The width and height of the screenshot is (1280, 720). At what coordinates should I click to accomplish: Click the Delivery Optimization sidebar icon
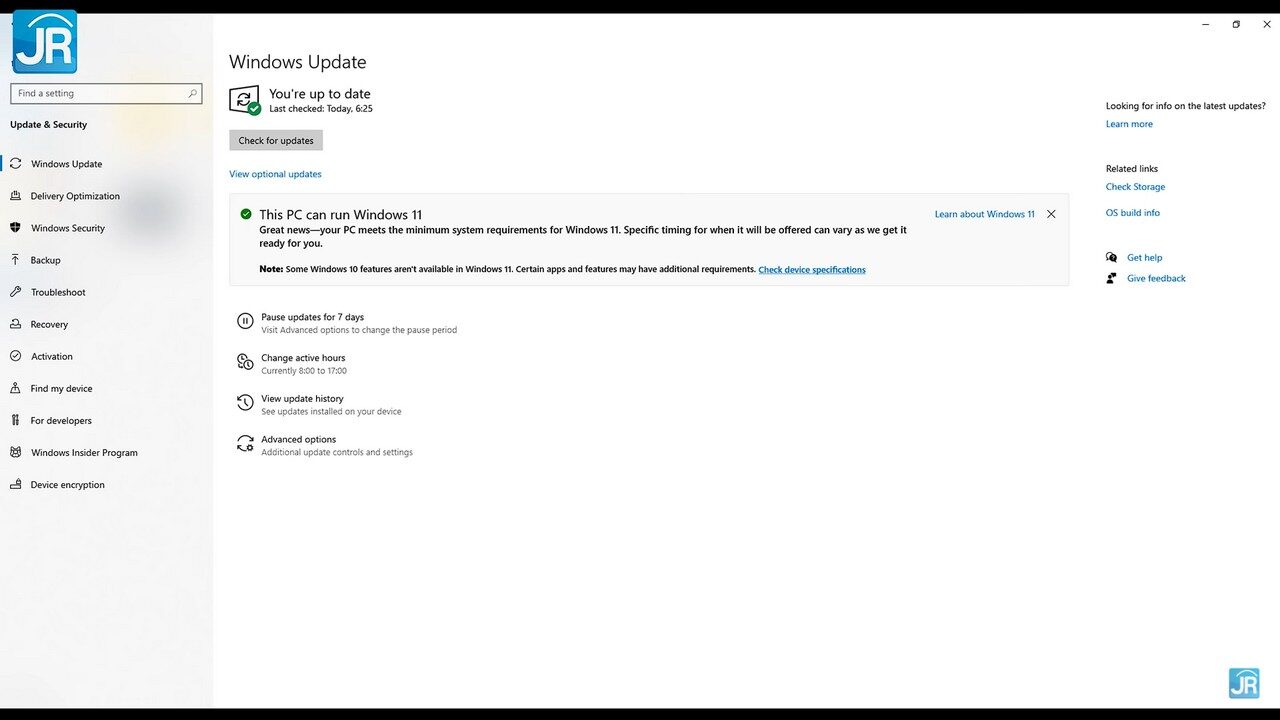(15, 196)
